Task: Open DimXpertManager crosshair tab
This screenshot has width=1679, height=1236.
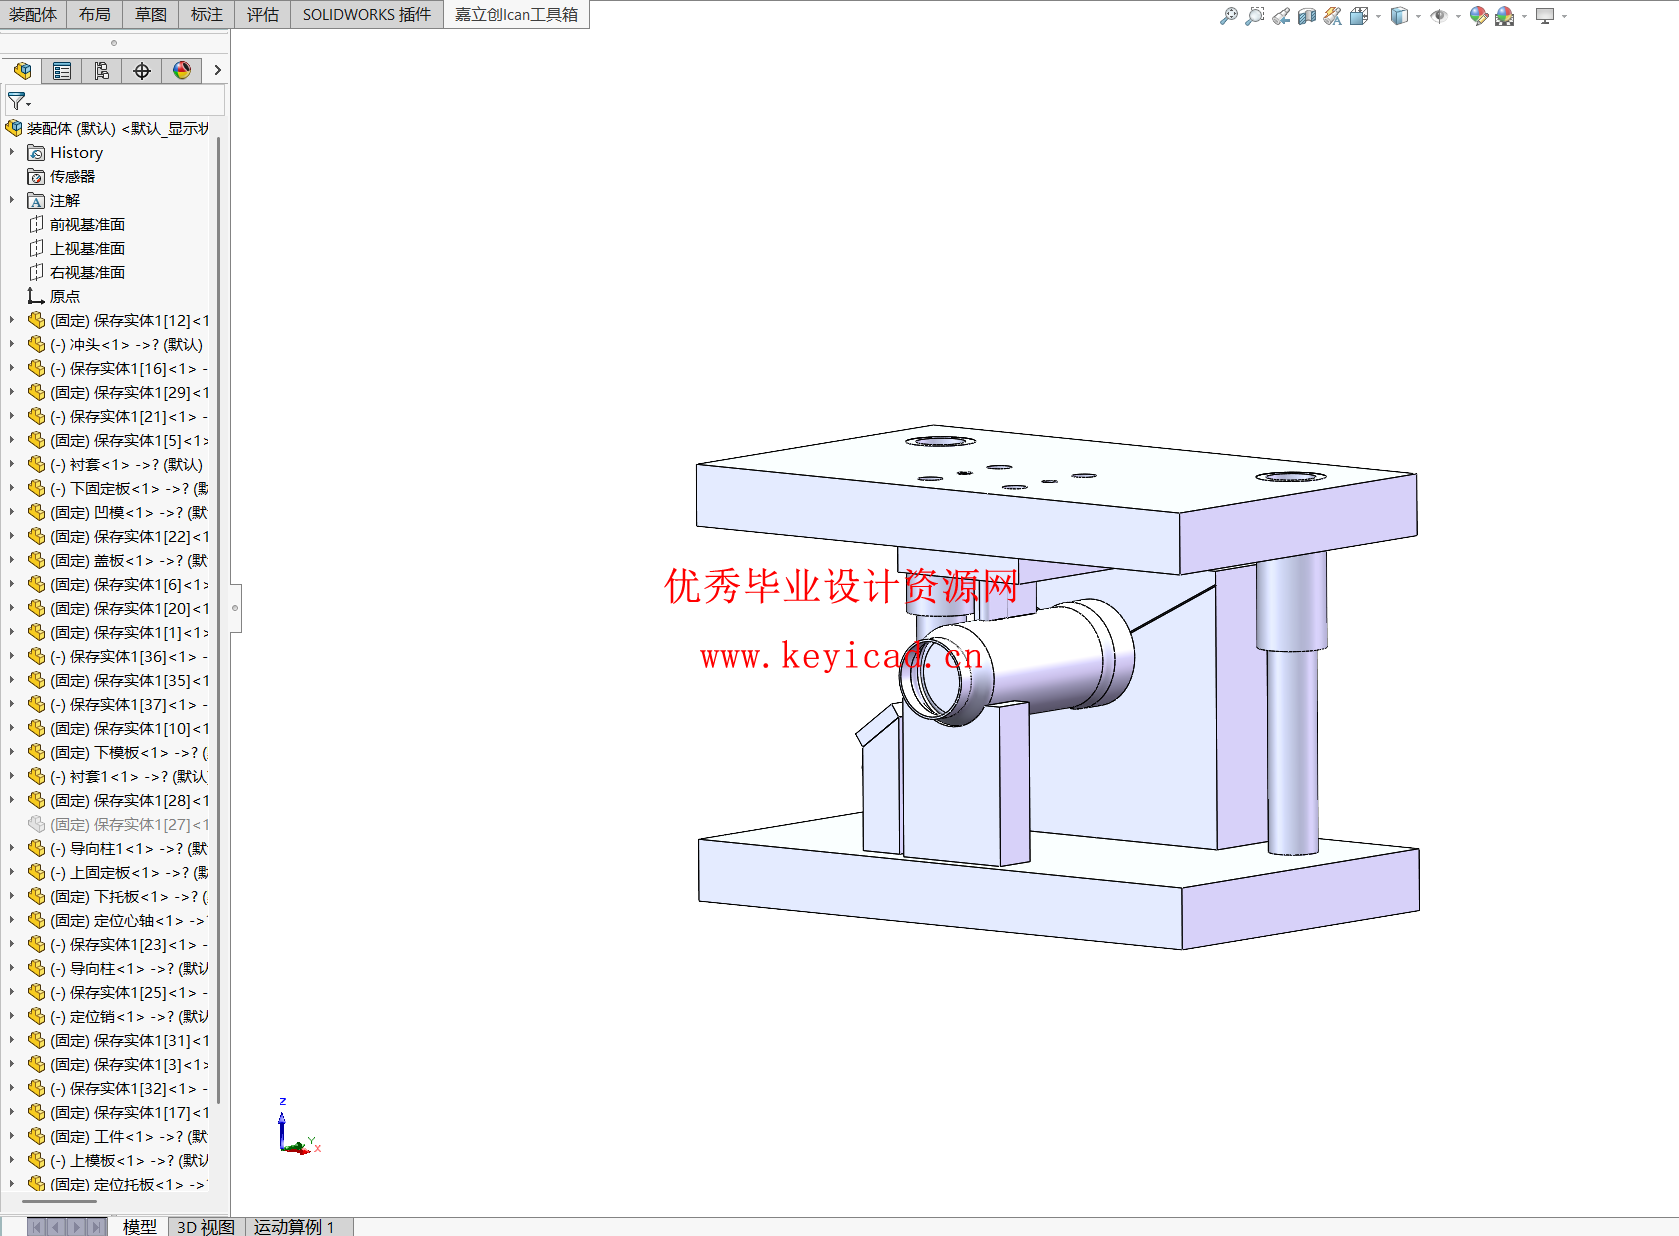Action: point(142,71)
